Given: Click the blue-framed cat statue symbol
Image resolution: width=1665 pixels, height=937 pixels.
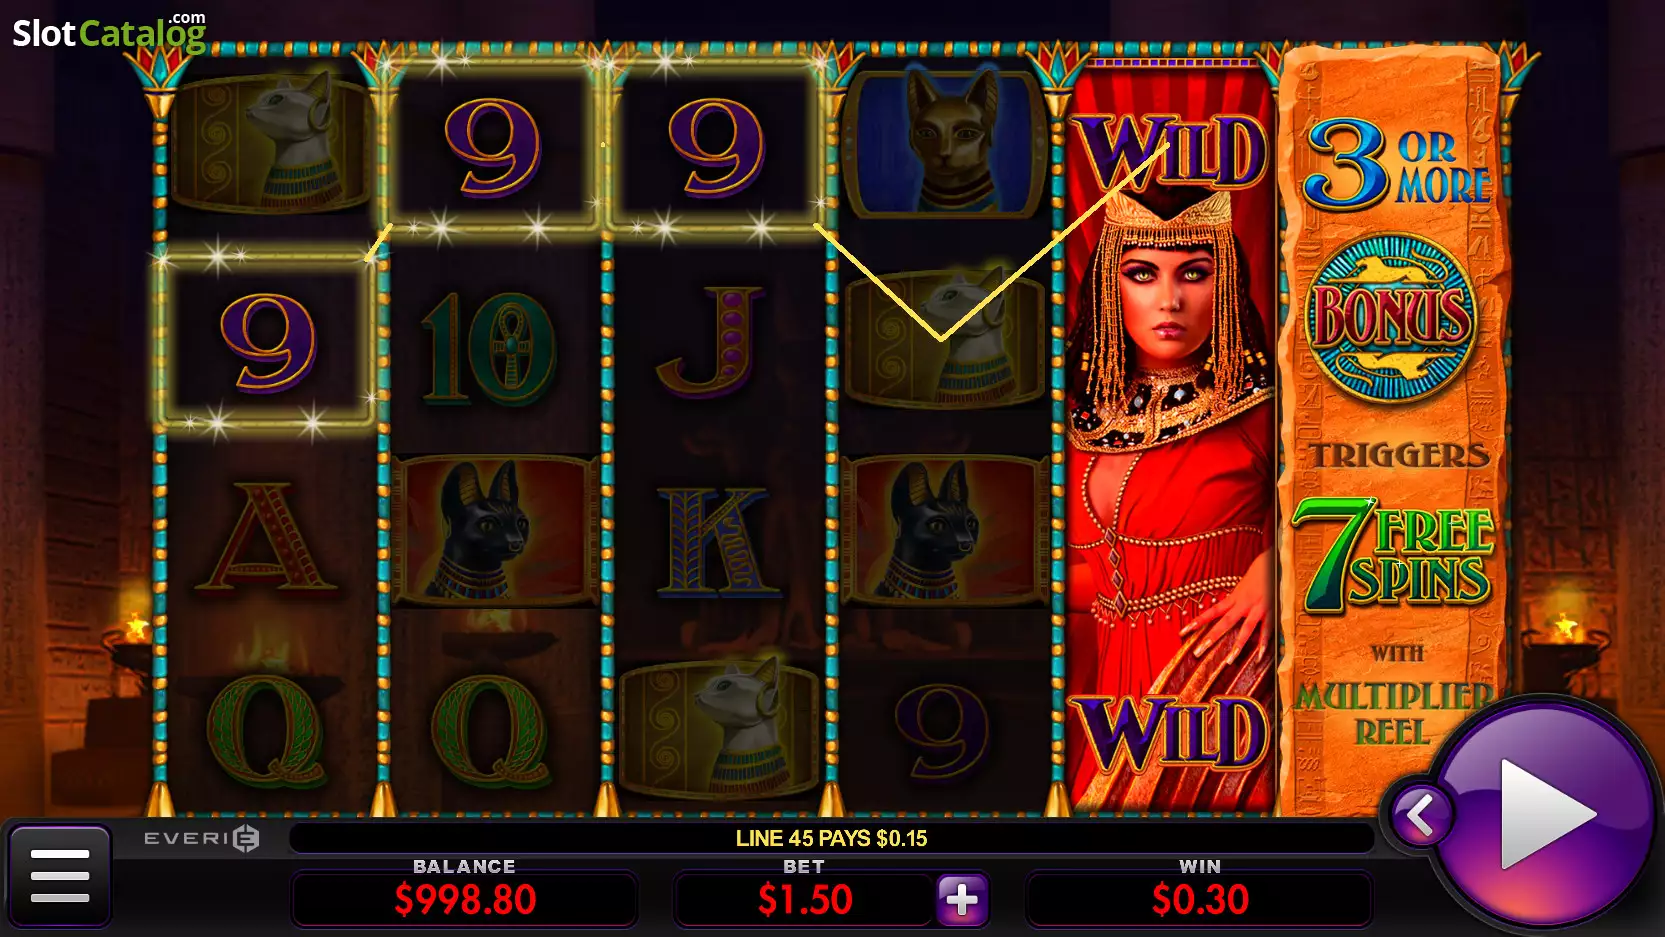Looking at the screenshot, I should [943, 143].
